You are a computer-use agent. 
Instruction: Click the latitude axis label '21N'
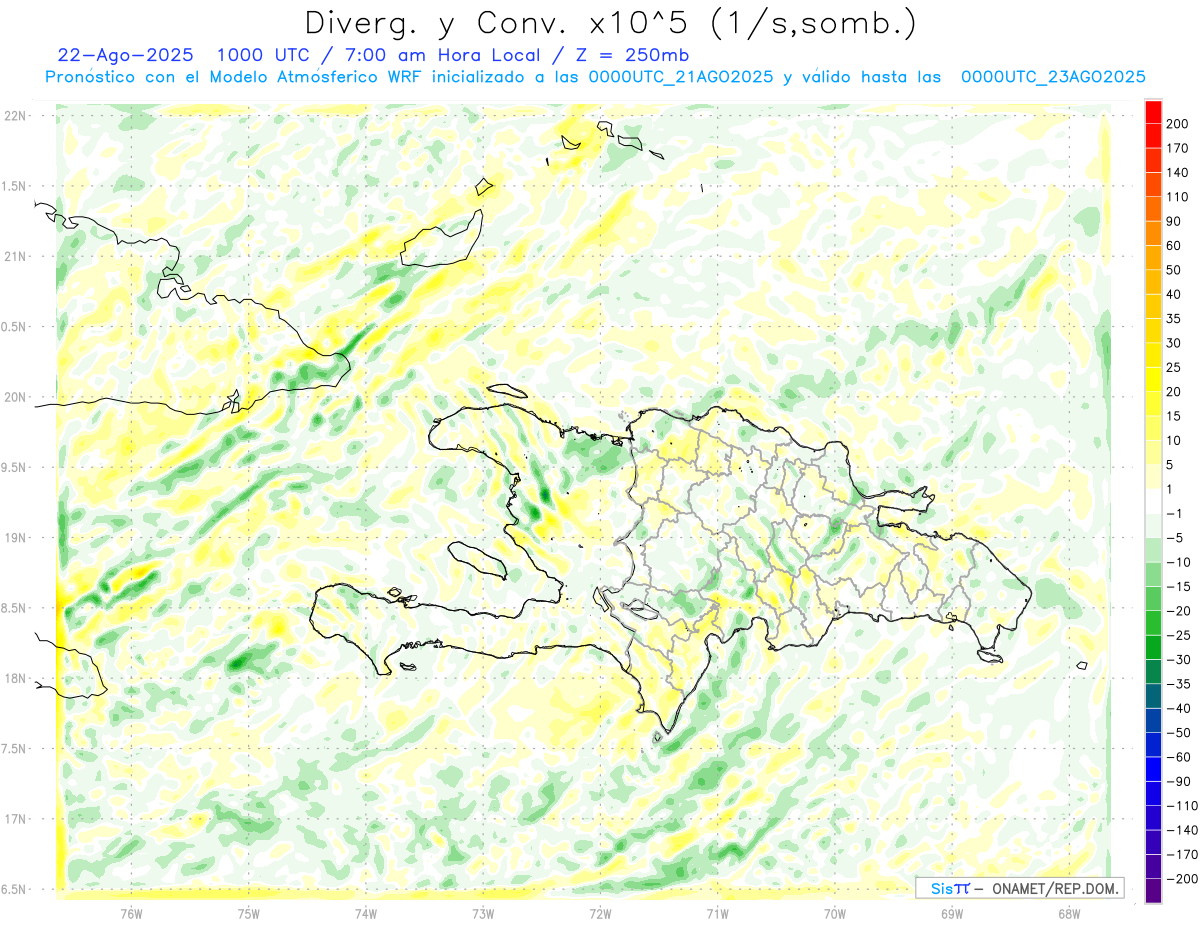(16, 256)
